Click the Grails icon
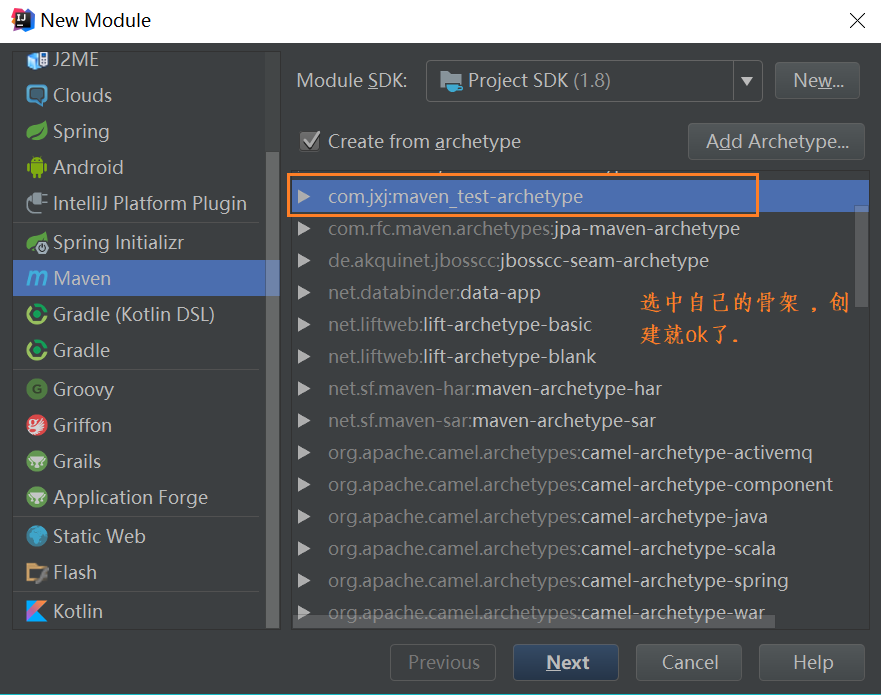Image resolution: width=881 pixels, height=696 pixels. (x=37, y=461)
